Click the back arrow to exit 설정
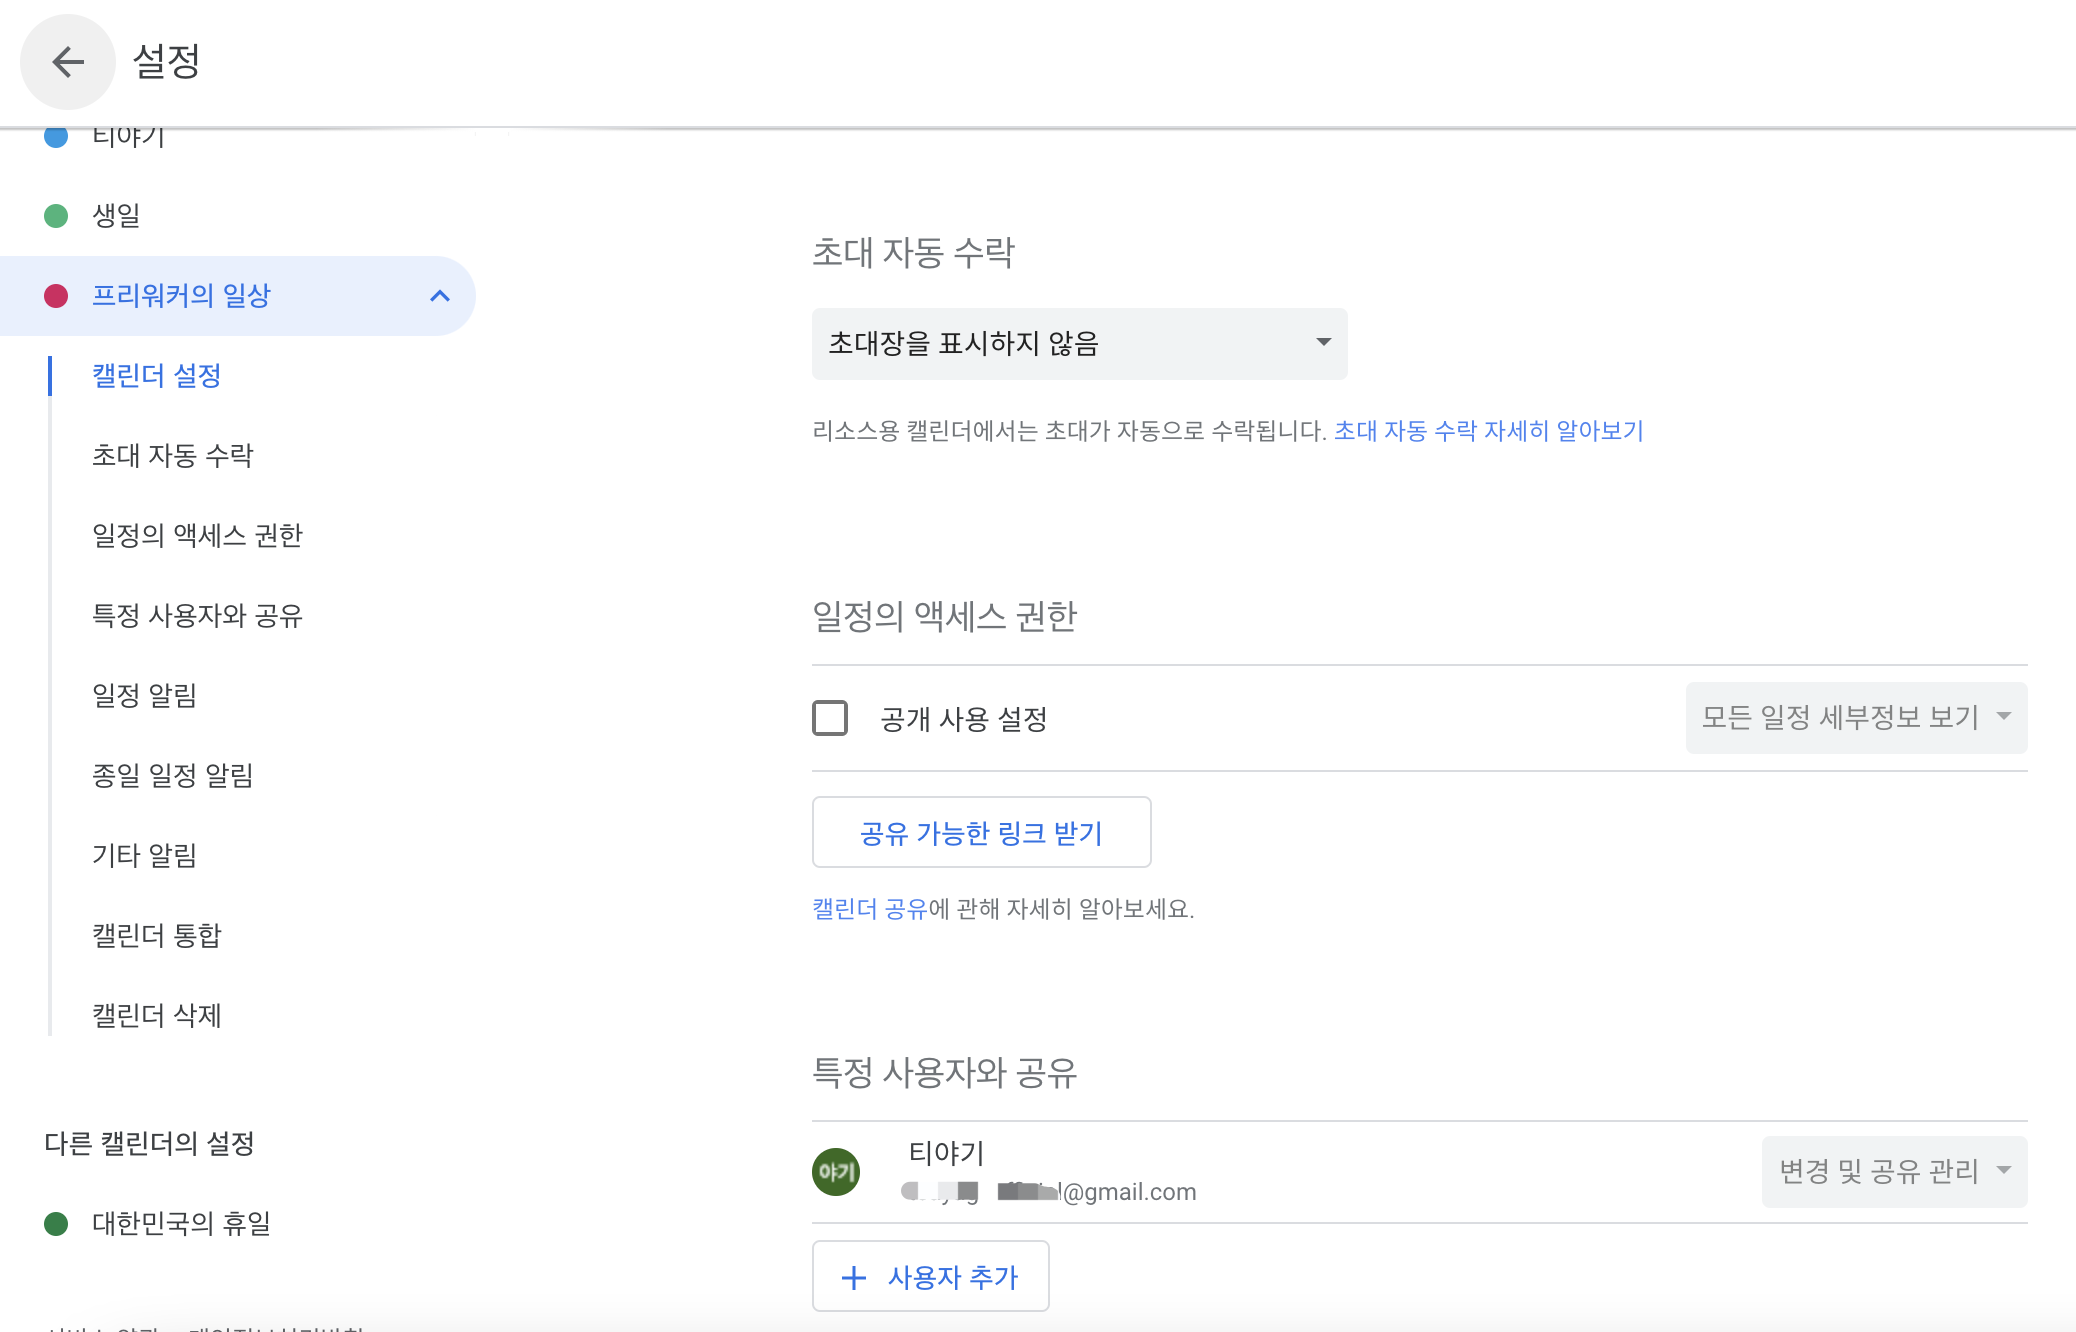 pos(67,61)
